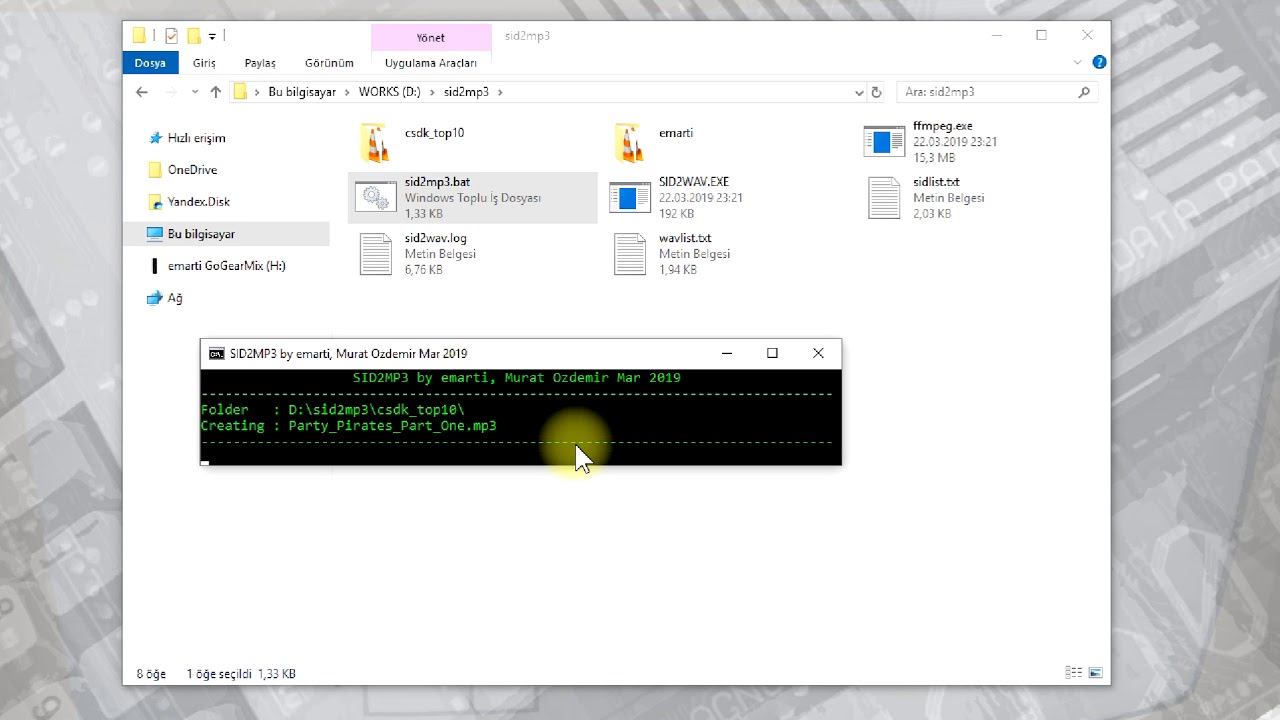The image size is (1280, 720).
Task: Click the new folder quick-access icon
Action: (x=194, y=36)
